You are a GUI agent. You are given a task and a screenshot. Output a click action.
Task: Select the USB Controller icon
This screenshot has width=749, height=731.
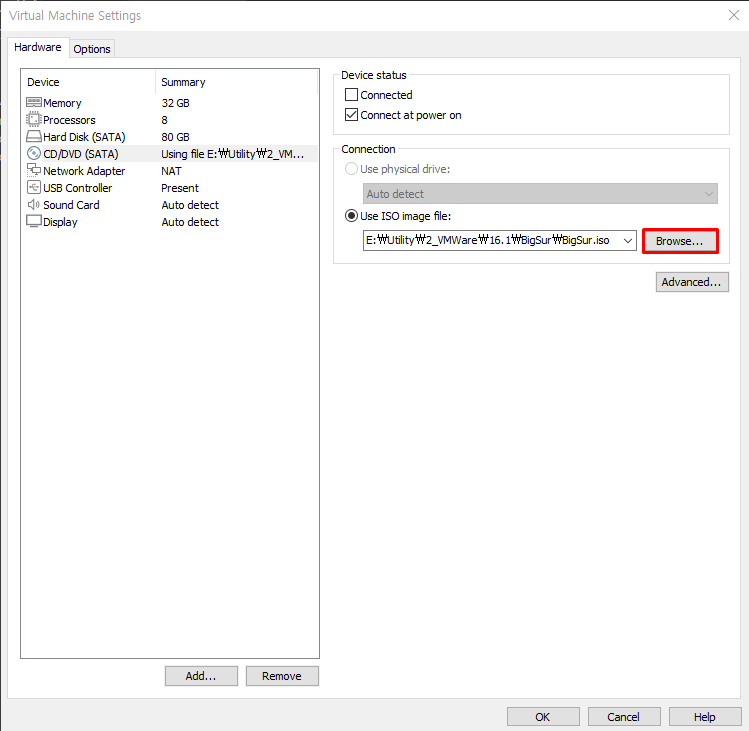pyautogui.click(x=33, y=187)
